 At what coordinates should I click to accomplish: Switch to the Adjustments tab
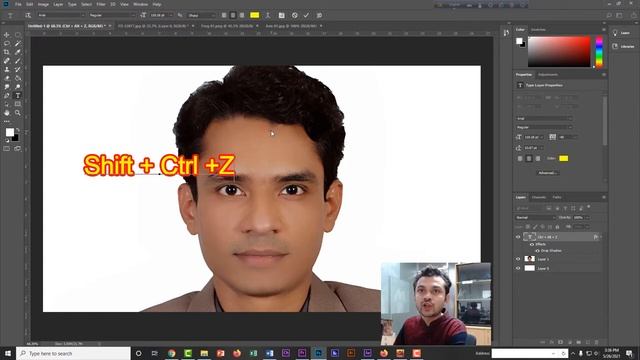point(548,75)
